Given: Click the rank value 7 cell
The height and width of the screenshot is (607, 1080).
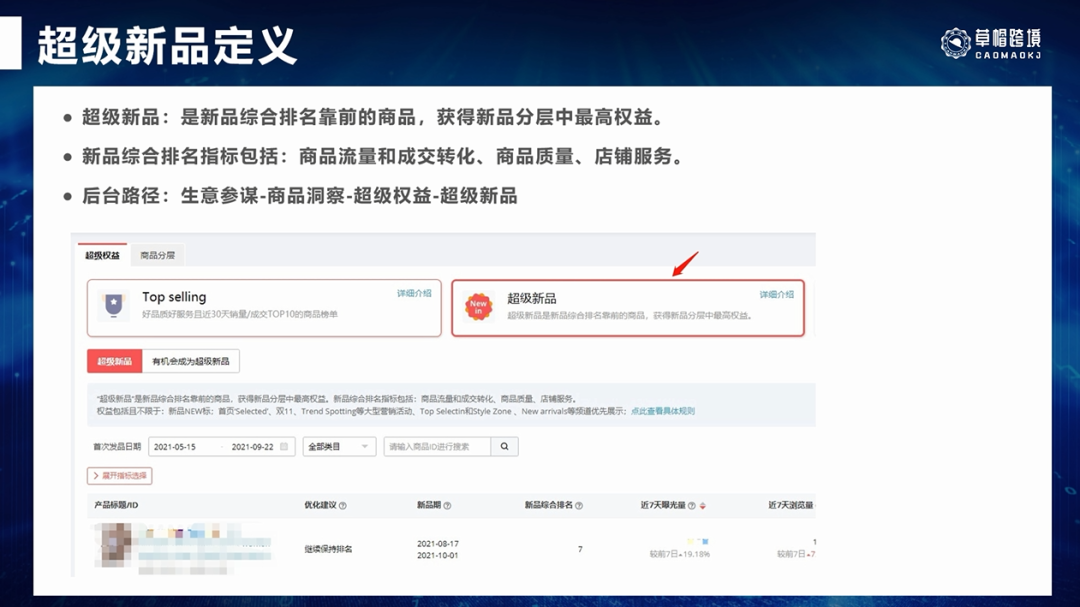Looking at the screenshot, I should (x=580, y=549).
